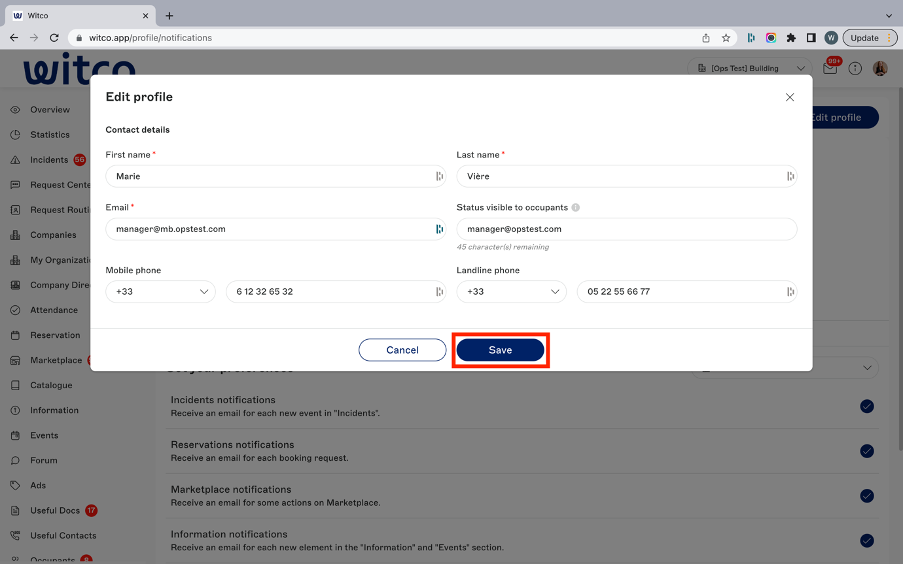Click the Statistics pie chart icon
Screen dimensions: 904x564
point(16,134)
